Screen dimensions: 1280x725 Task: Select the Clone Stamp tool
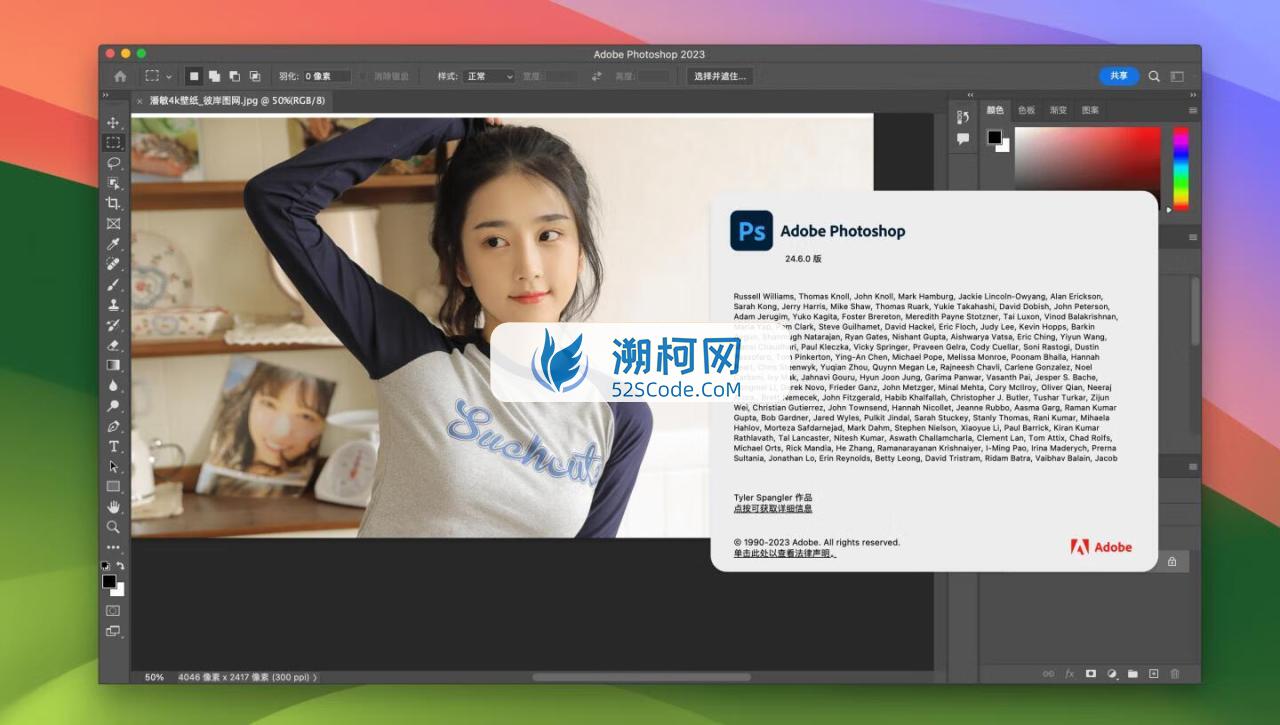(113, 304)
